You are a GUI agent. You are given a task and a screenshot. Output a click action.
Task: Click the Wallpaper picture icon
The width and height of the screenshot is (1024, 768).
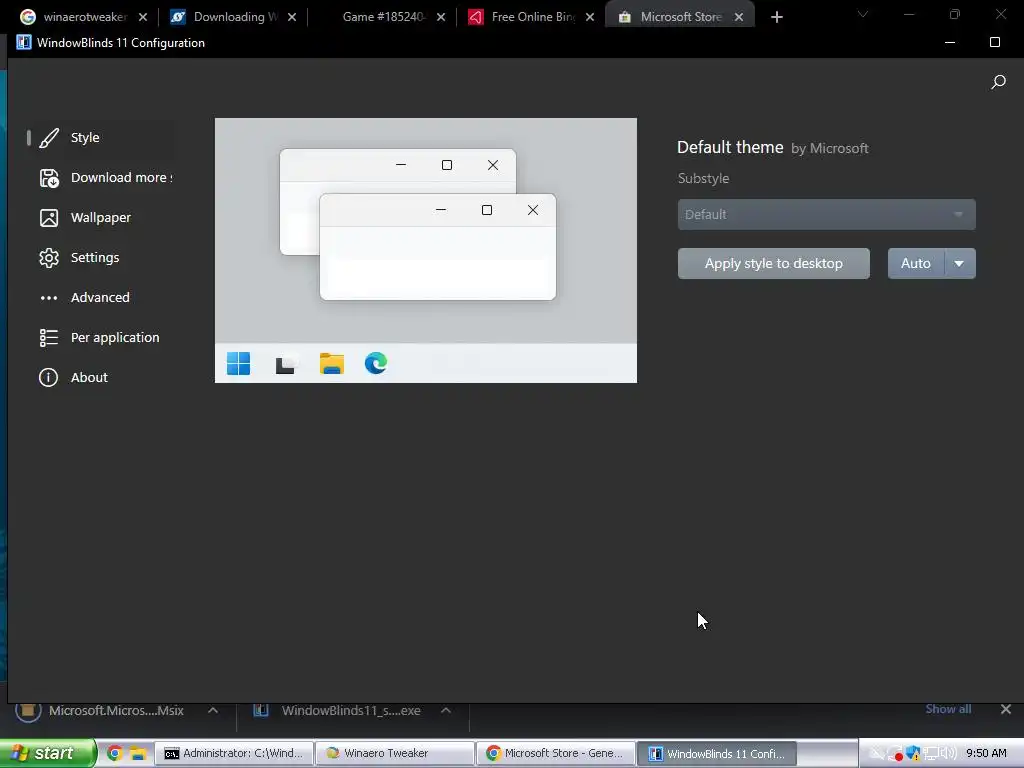tap(49, 217)
